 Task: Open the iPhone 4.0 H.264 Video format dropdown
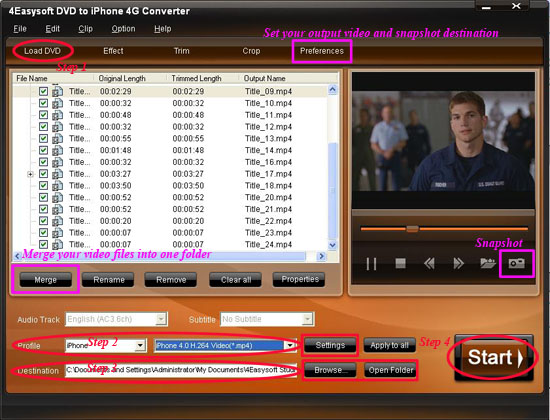click(290, 346)
